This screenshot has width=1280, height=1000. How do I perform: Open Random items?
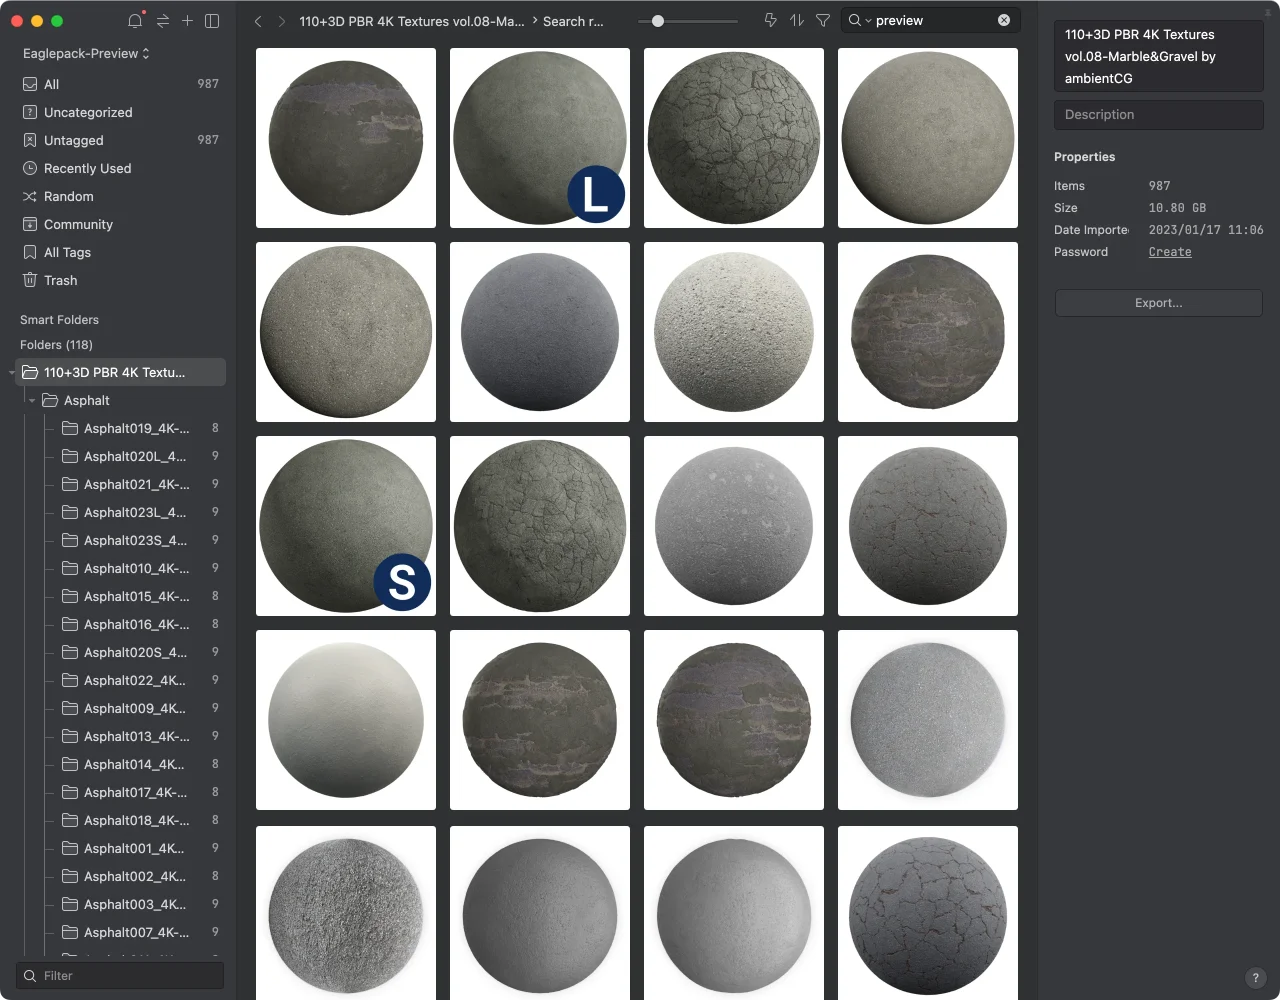pos(120,196)
